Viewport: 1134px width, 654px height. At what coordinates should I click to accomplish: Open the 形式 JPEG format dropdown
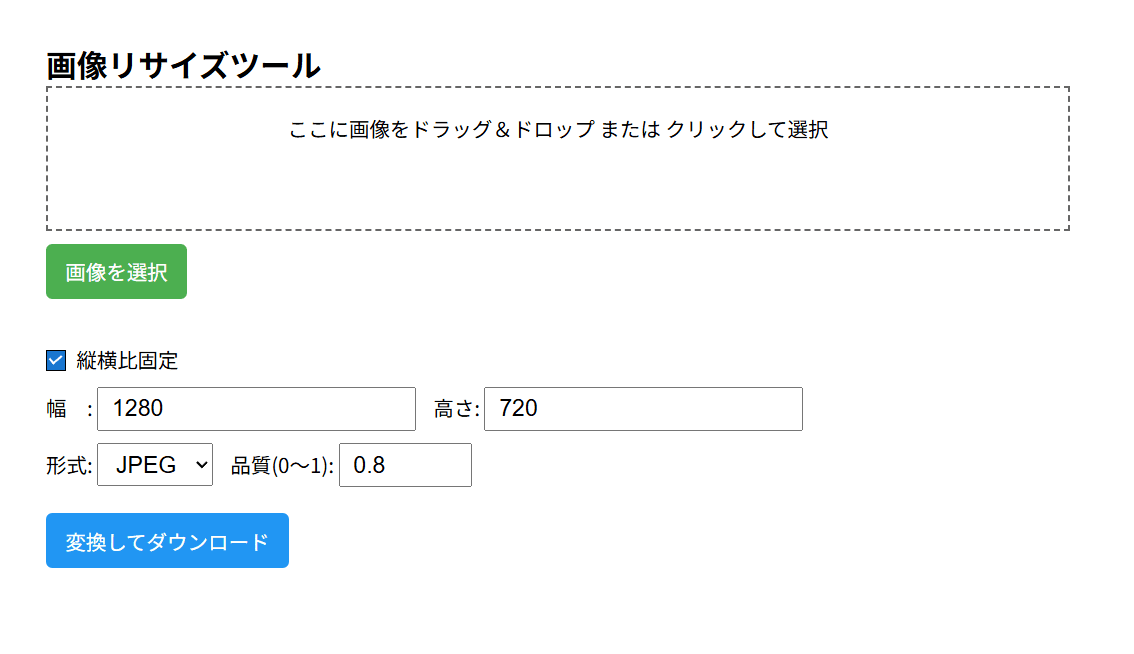(x=154, y=465)
